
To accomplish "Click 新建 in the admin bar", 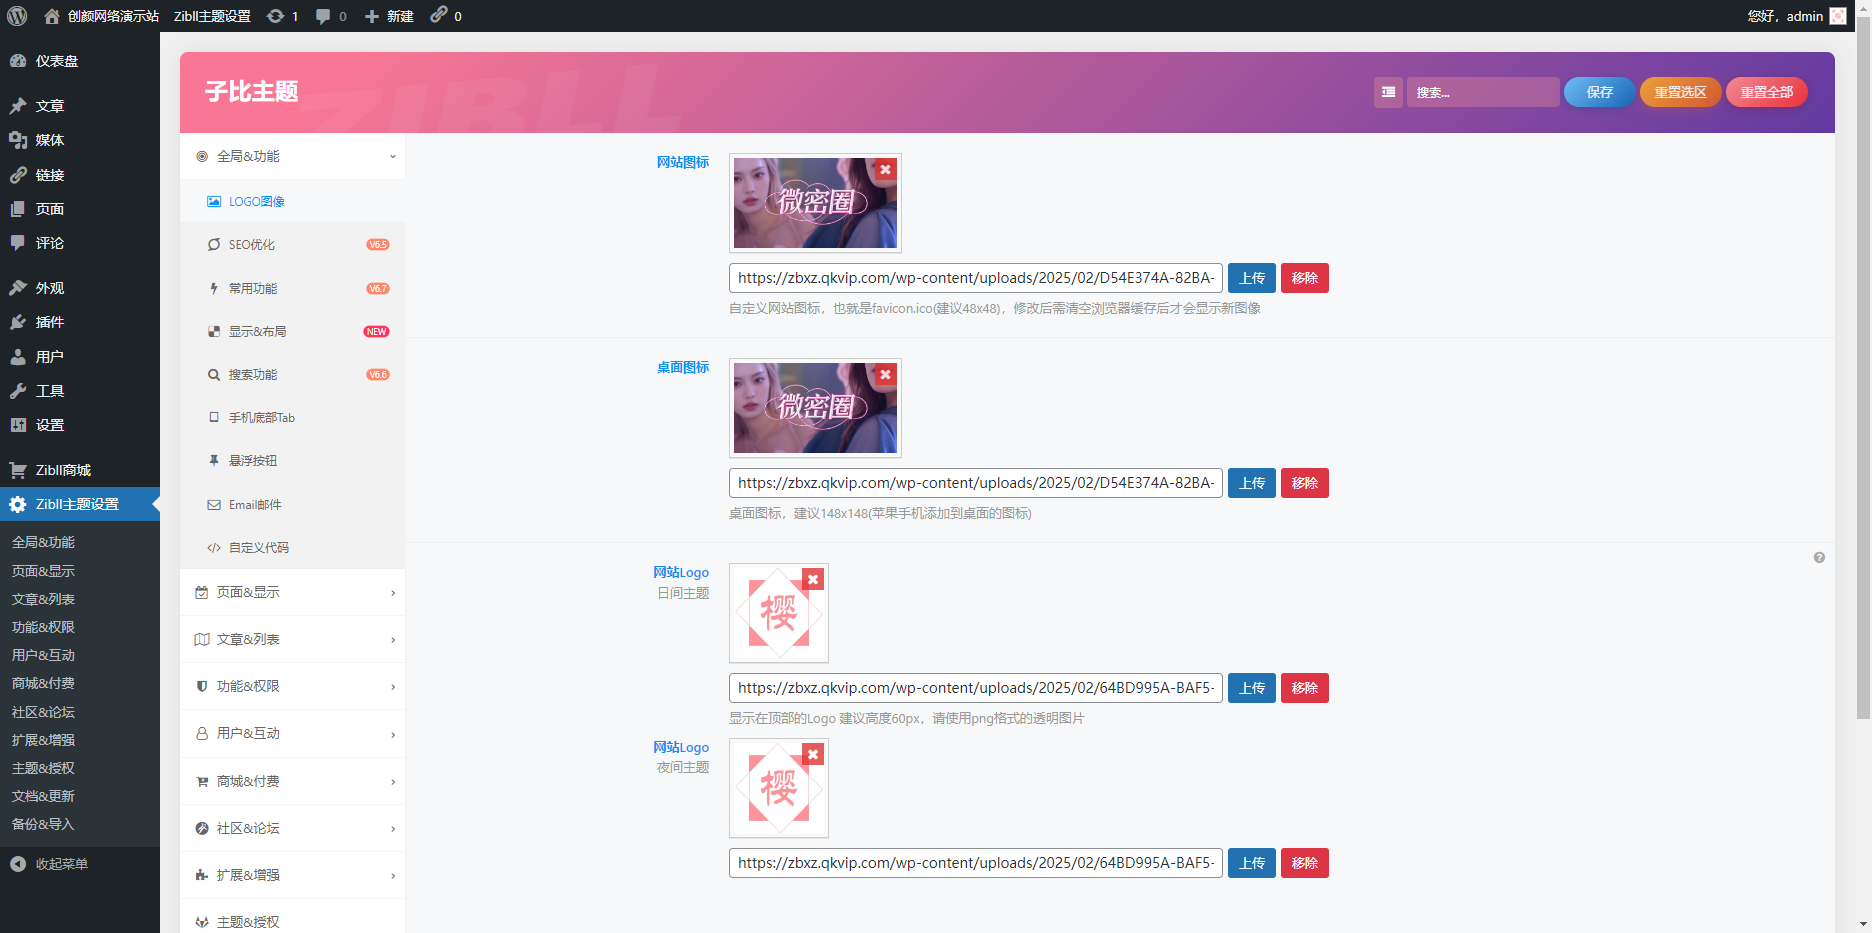I will click(389, 16).
